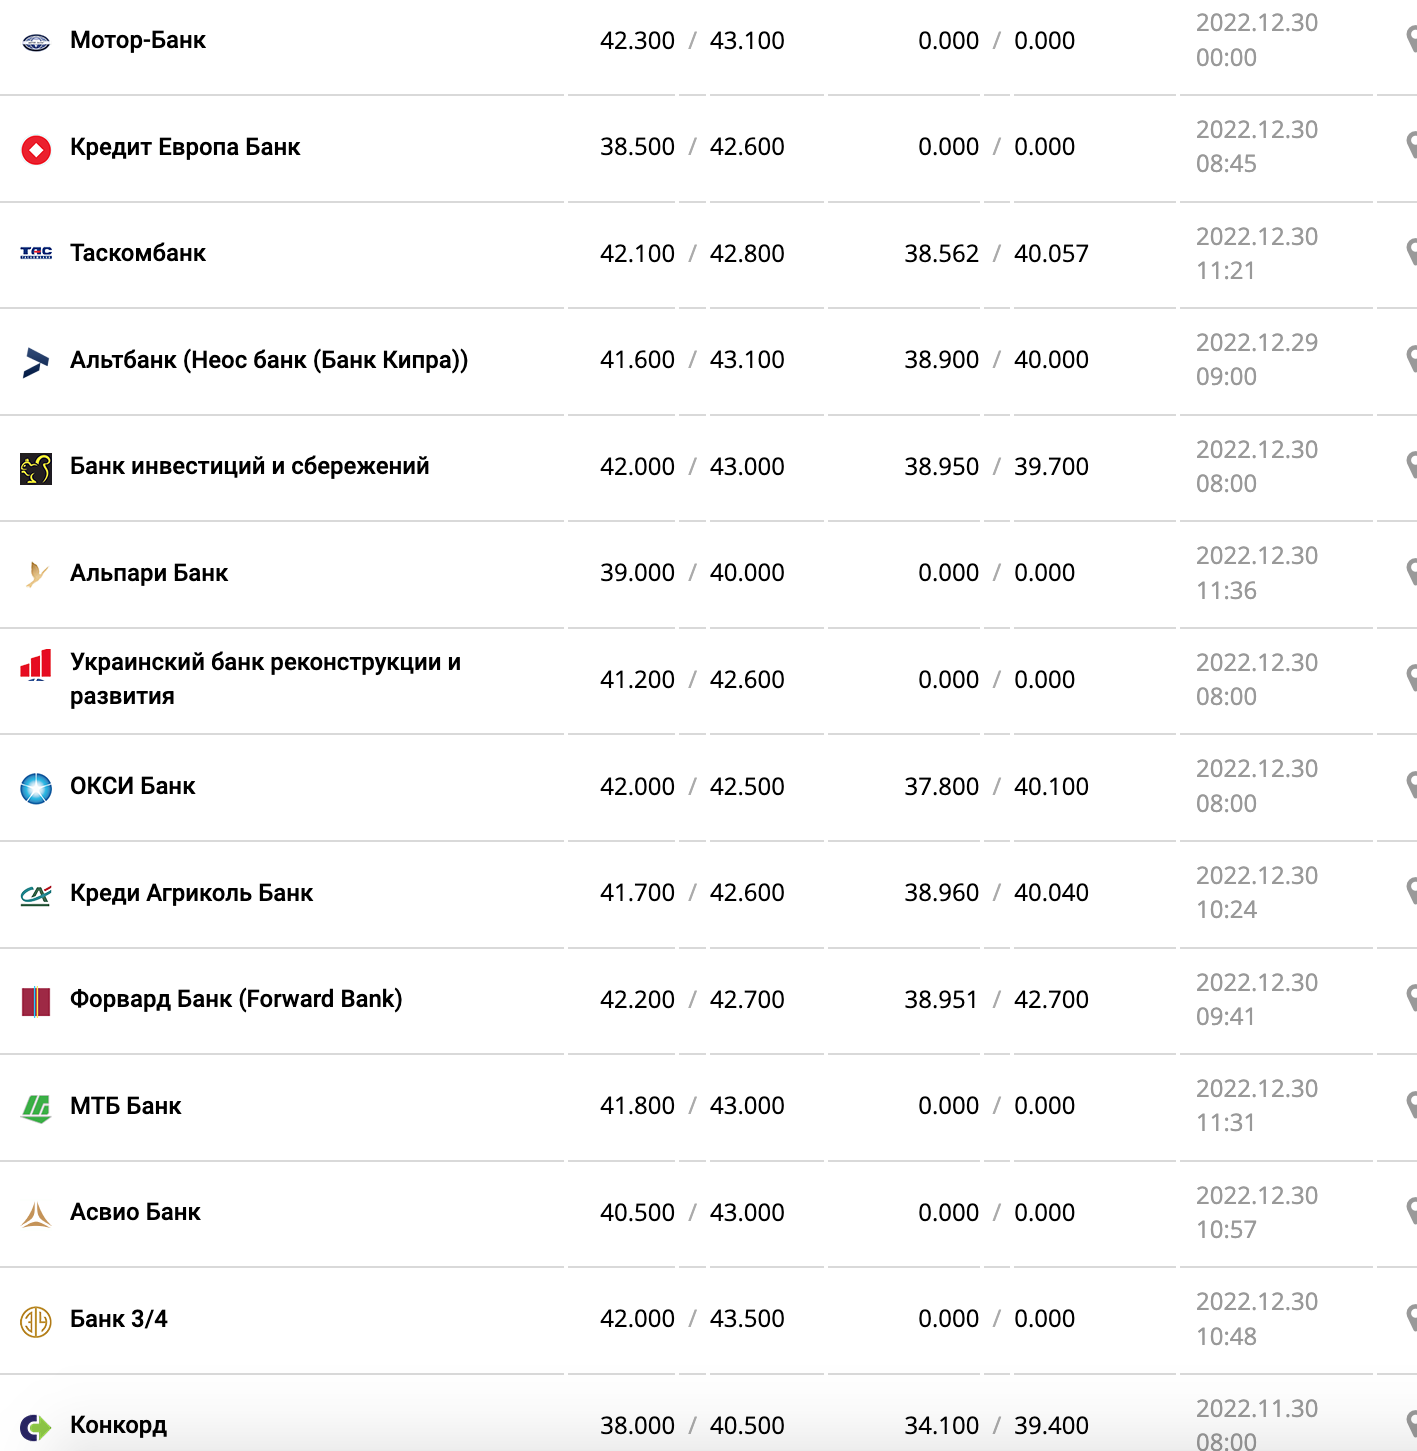This screenshot has height=1451, width=1417.
Task: Click the Таскомбанк TAC logo icon
Action: pos(36,254)
